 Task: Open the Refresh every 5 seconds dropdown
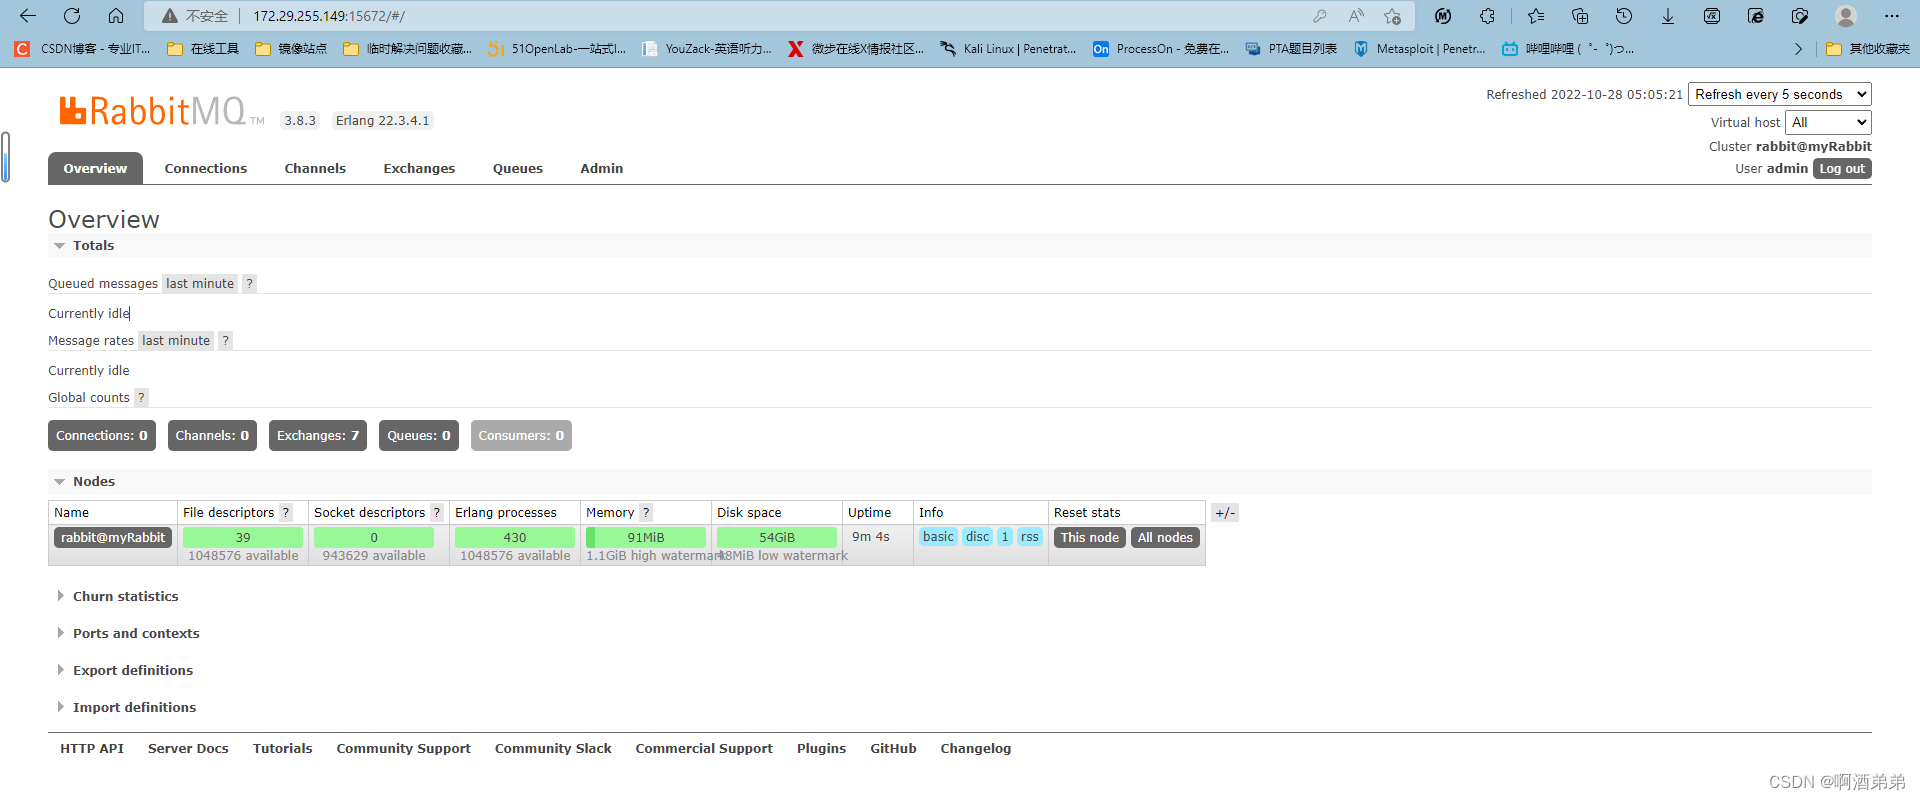click(1780, 94)
